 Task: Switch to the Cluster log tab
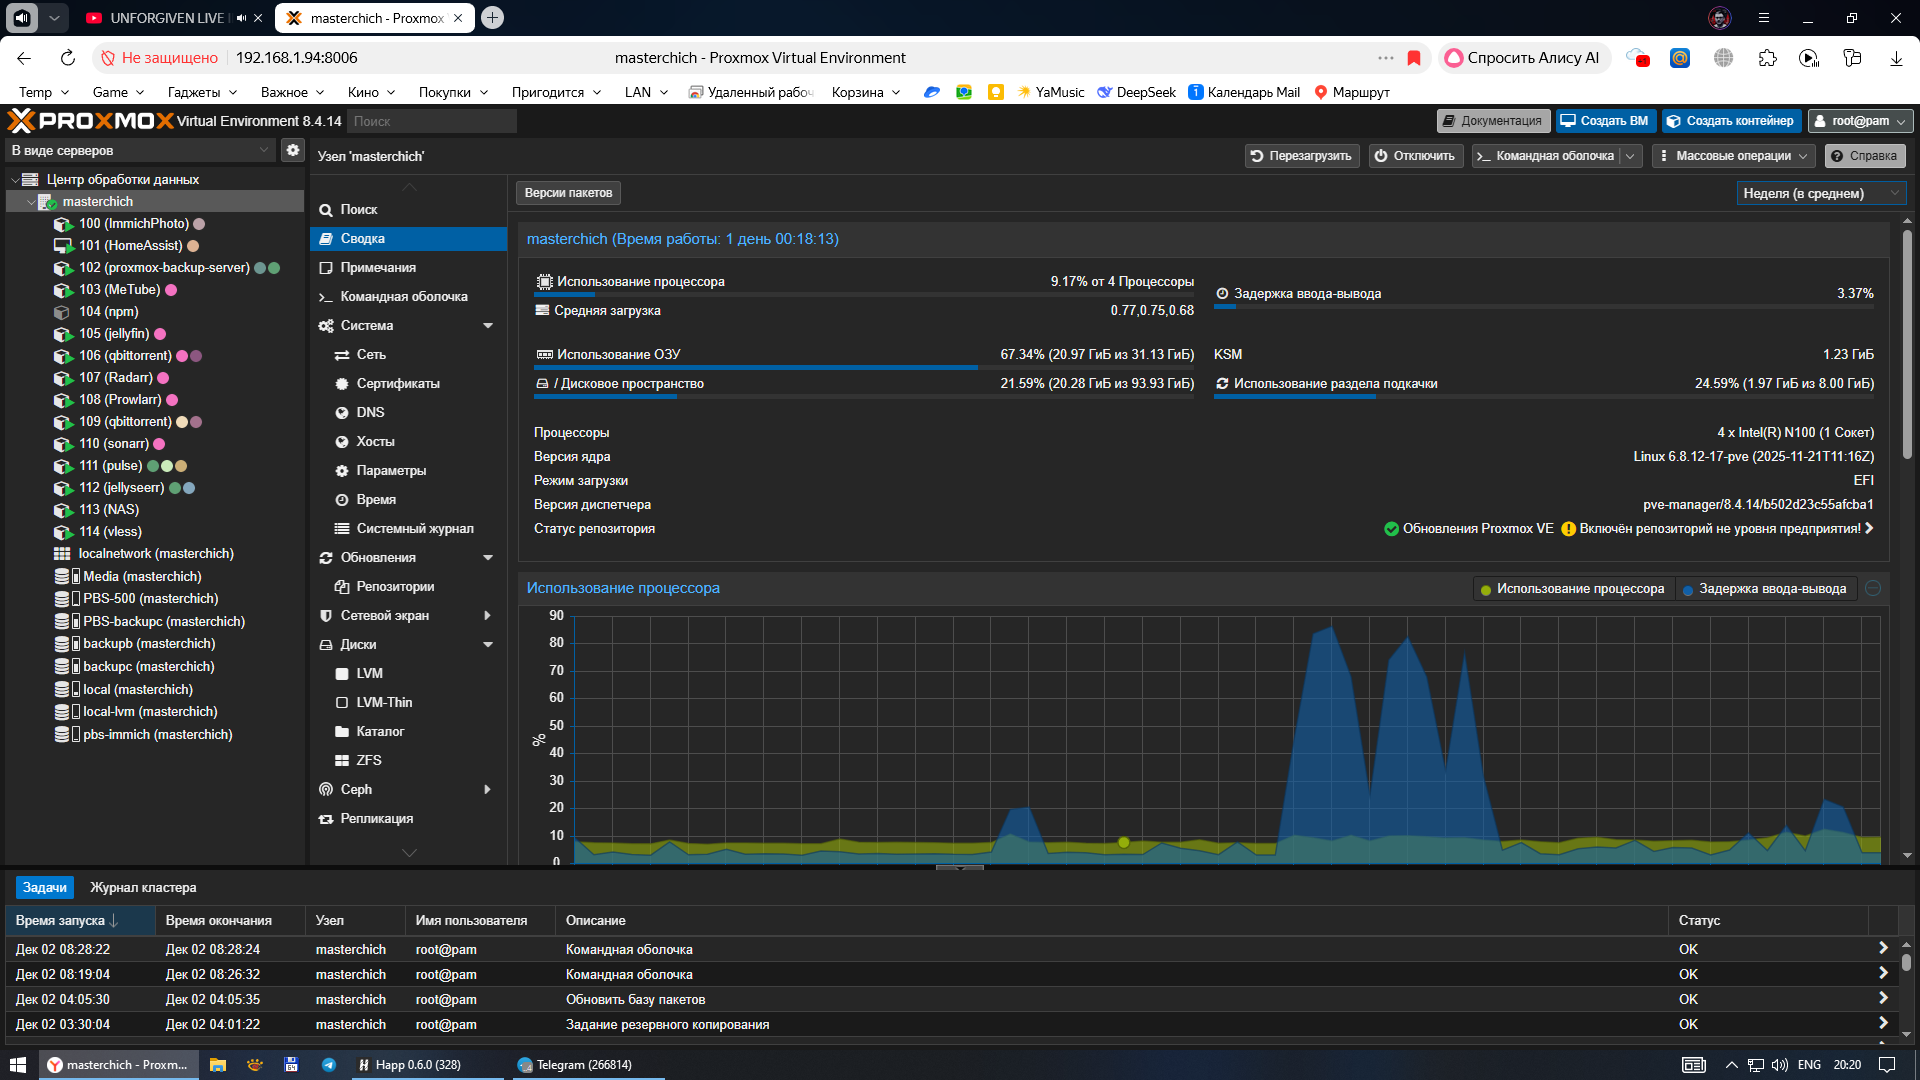pos(143,887)
